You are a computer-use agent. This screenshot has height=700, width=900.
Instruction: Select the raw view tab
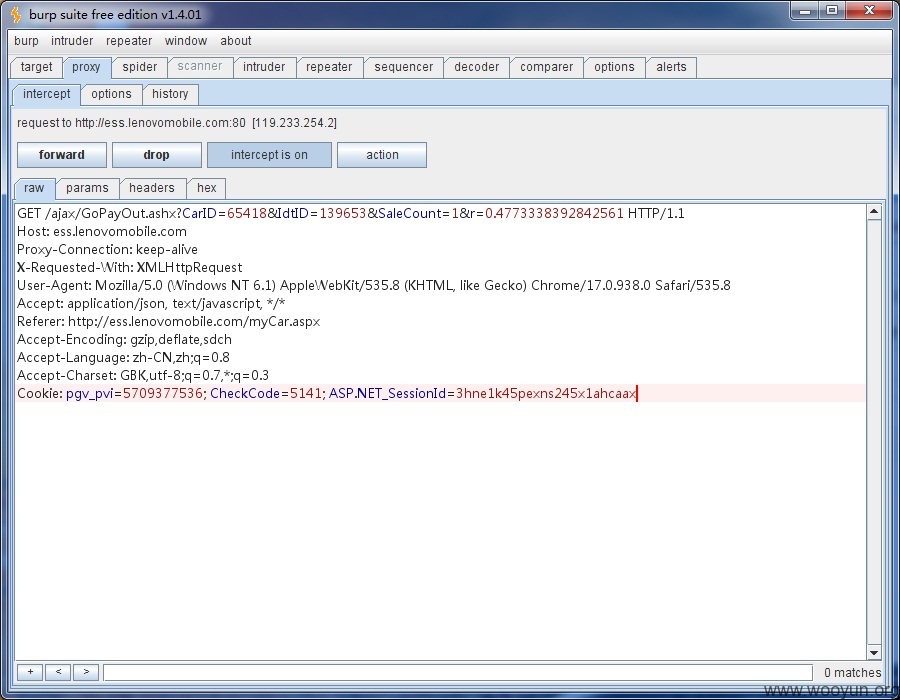(34, 188)
